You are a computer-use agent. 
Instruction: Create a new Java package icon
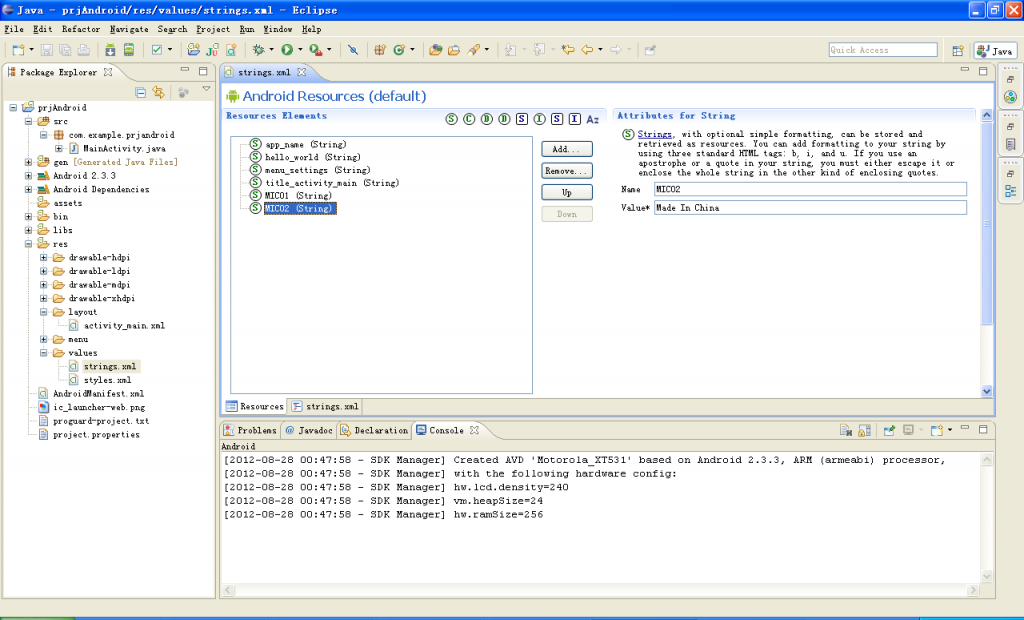(x=380, y=50)
